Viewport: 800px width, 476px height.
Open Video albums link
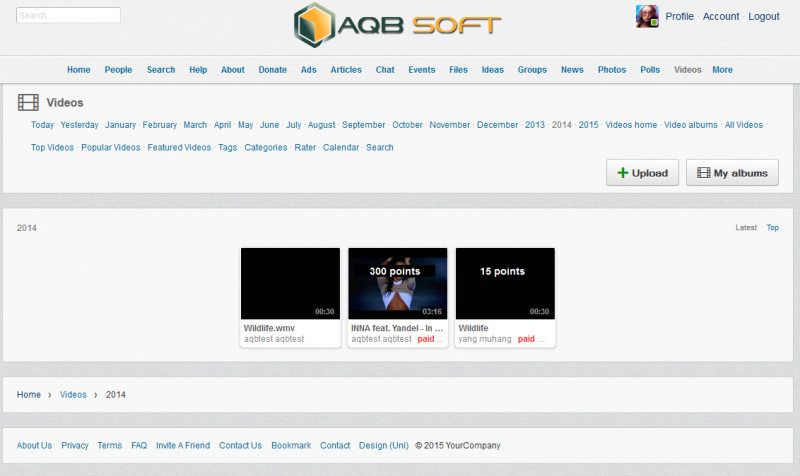(690, 125)
